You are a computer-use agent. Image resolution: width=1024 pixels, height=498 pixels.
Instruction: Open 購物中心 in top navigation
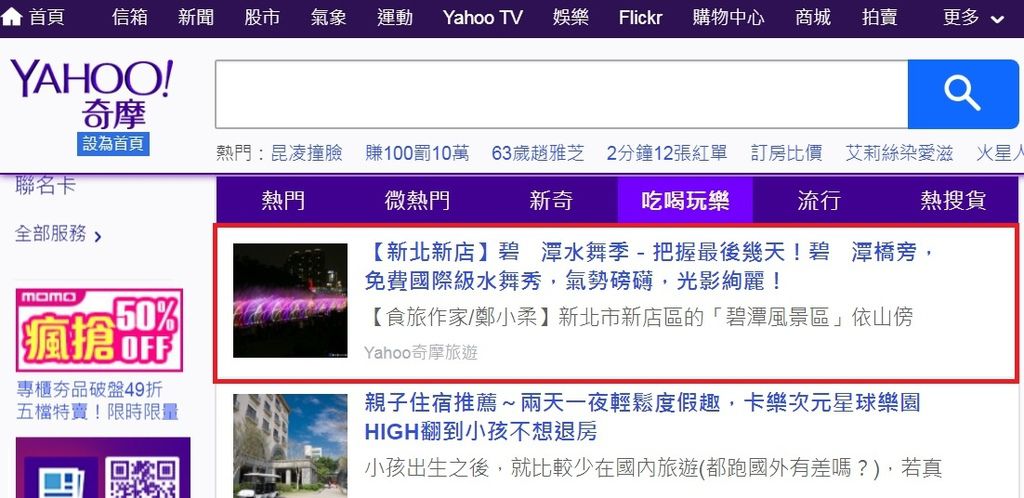[x=729, y=18]
